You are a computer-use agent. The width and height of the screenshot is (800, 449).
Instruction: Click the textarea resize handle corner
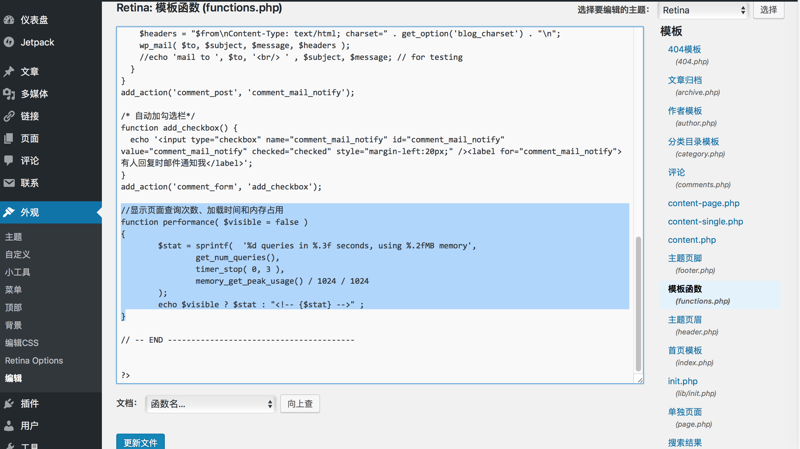(x=639, y=379)
